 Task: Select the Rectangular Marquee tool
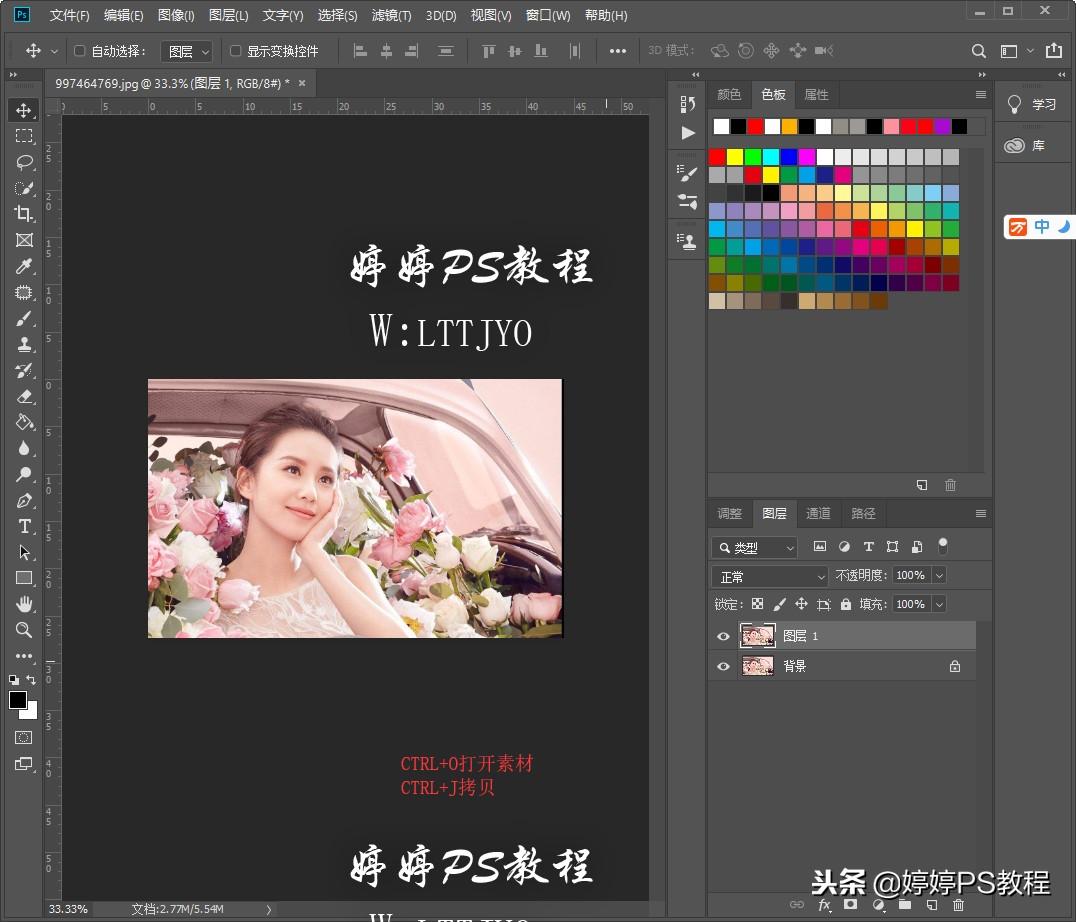24,136
